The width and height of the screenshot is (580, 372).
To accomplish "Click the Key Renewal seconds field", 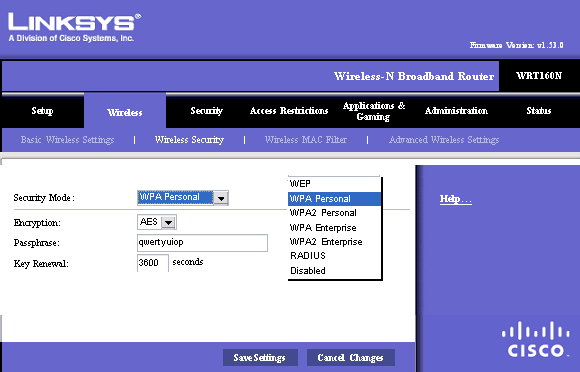I will 153,263.
